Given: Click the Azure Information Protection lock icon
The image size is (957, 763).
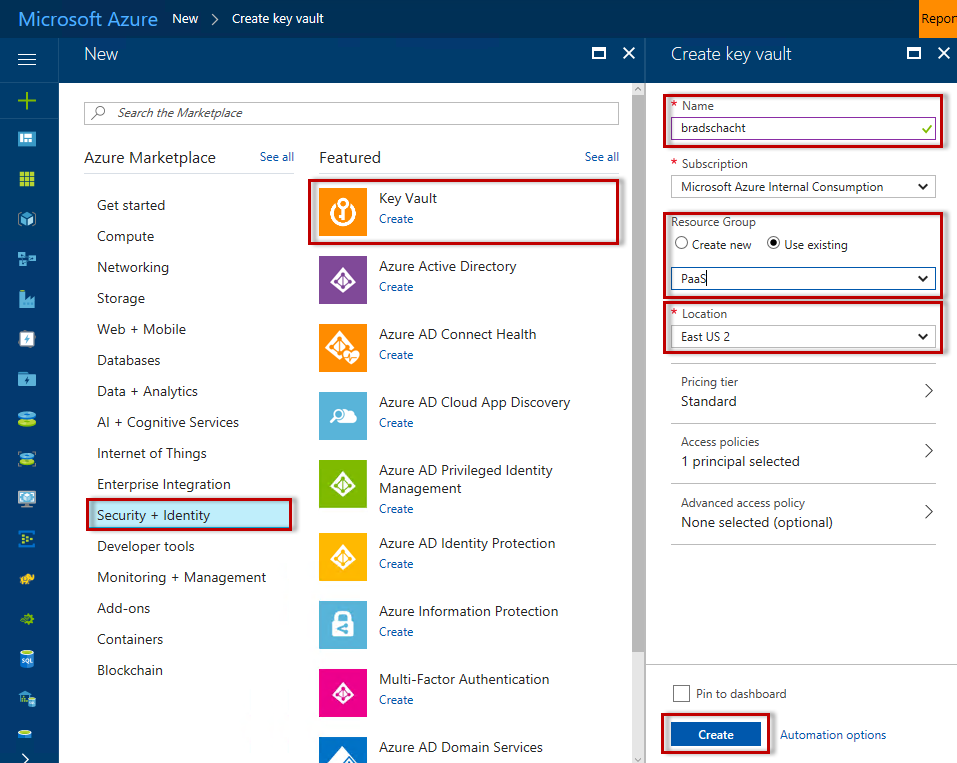Looking at the screenshot, I should click(x=343, y=625).
